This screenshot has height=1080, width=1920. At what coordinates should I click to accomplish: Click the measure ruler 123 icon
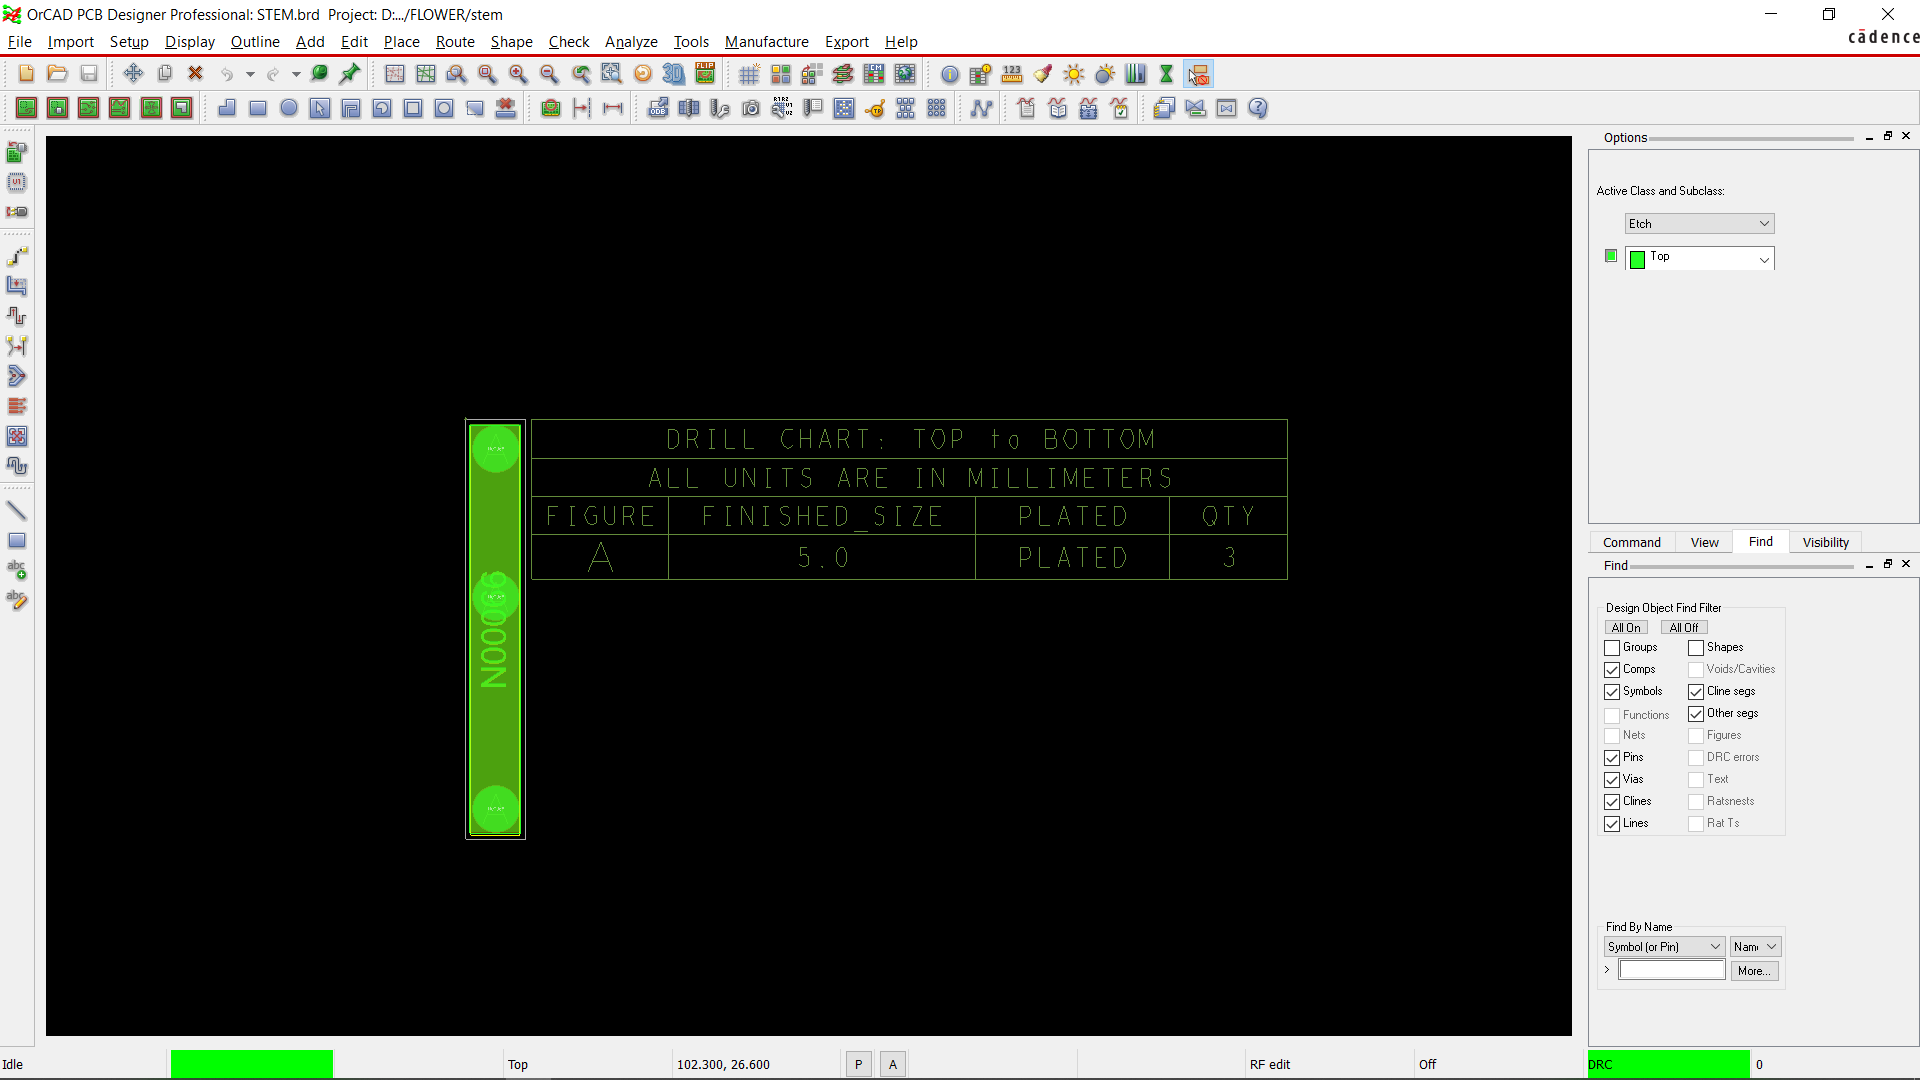tap(1012, 74)
